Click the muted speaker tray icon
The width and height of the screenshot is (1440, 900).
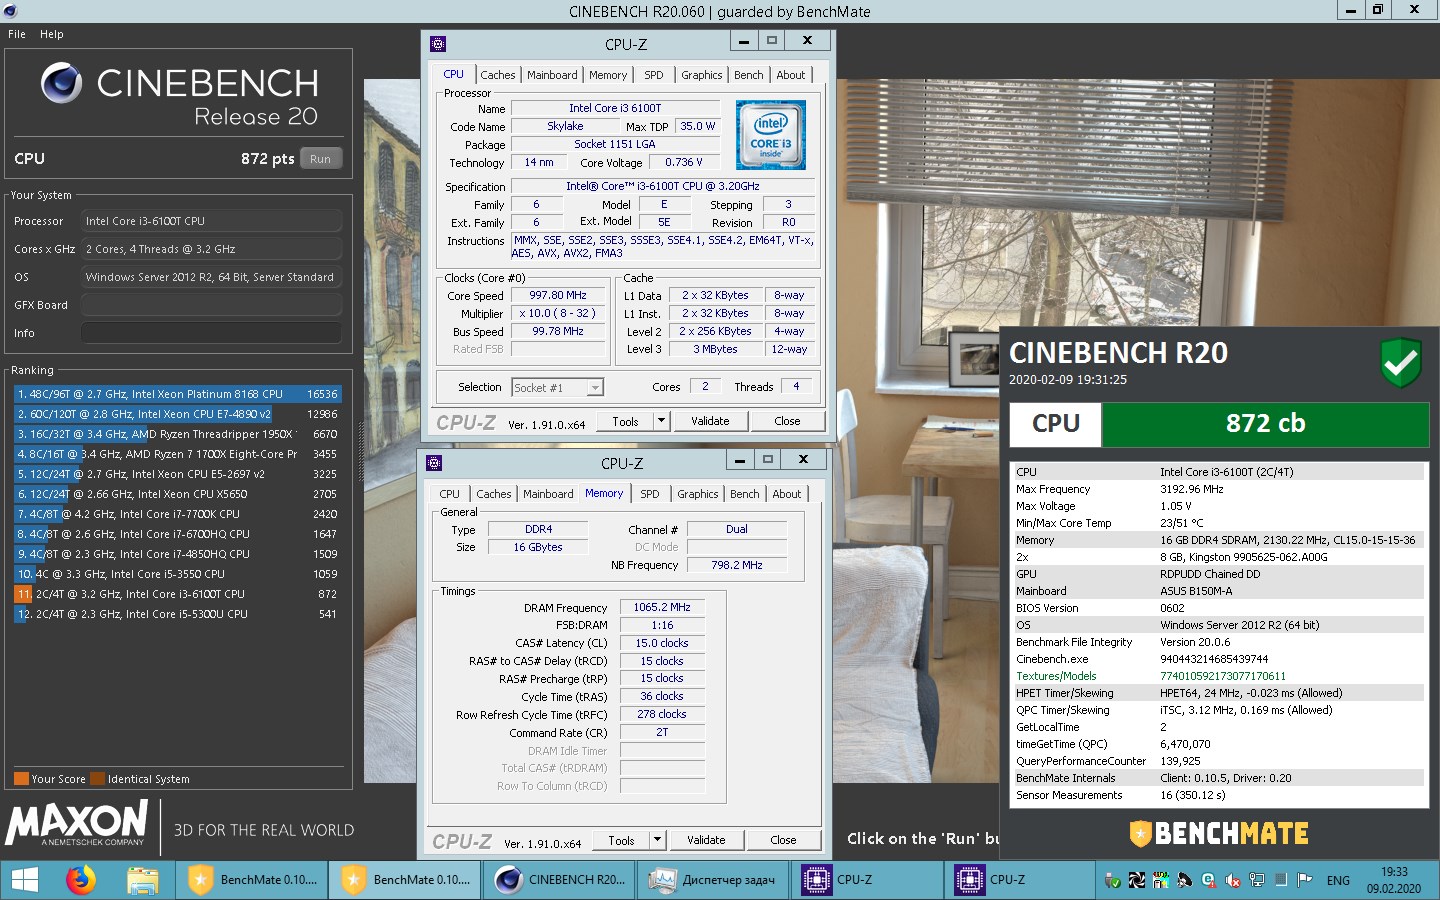pyautogui.click(x=1233, y=880)
